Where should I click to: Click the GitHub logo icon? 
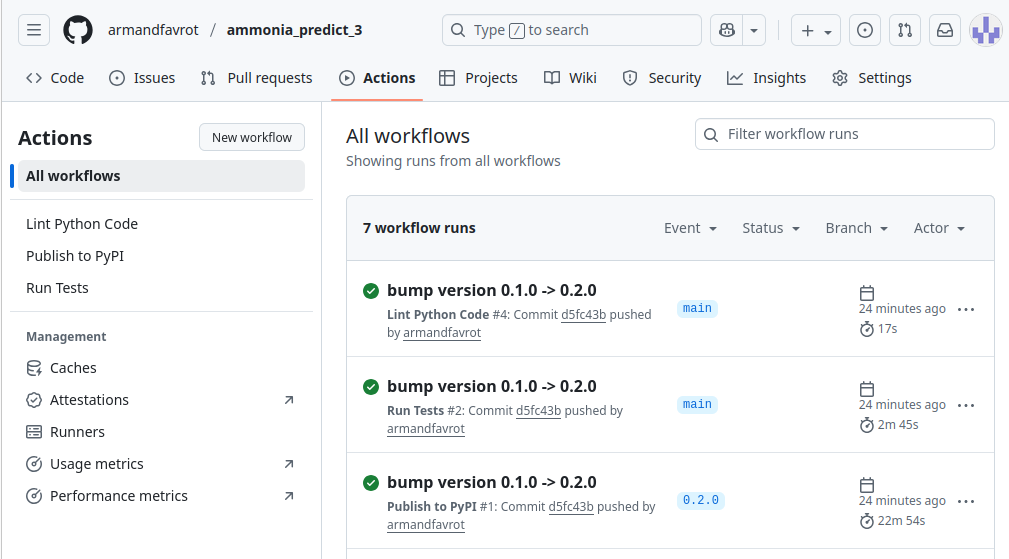78,30
